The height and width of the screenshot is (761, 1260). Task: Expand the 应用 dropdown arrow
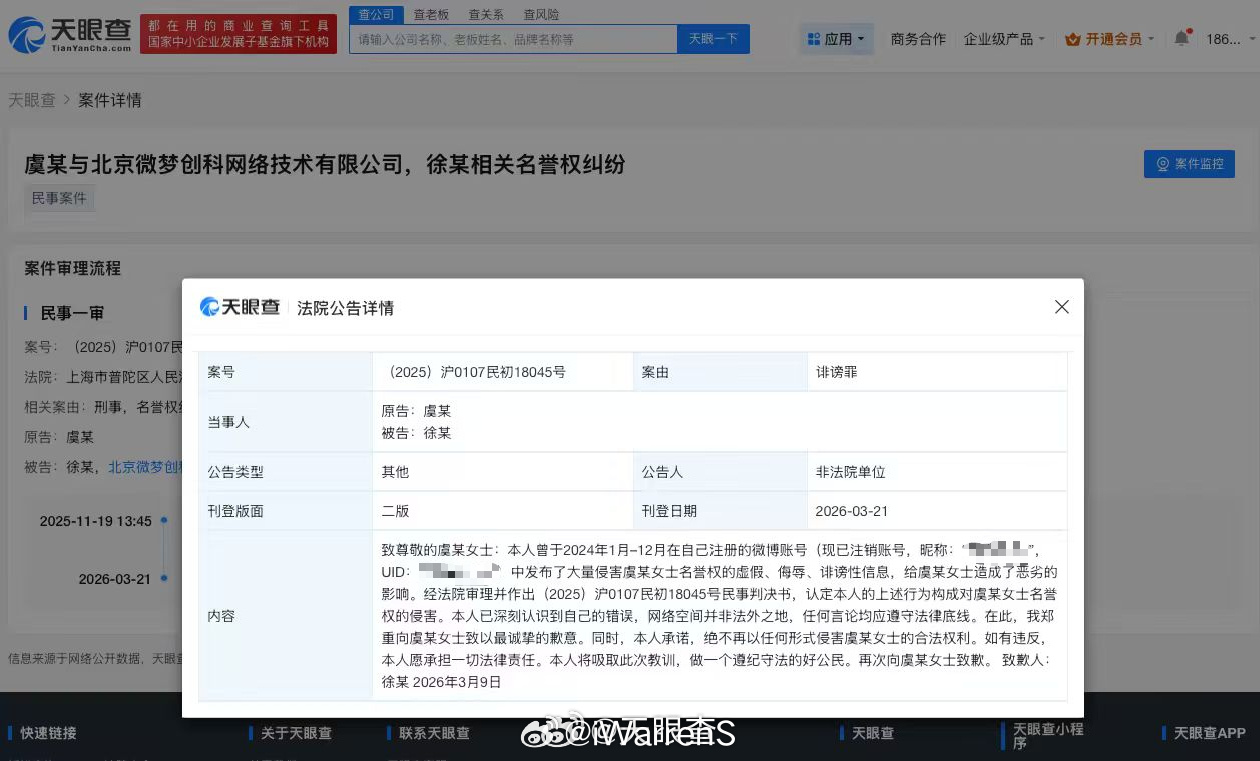tap(859, 38)
